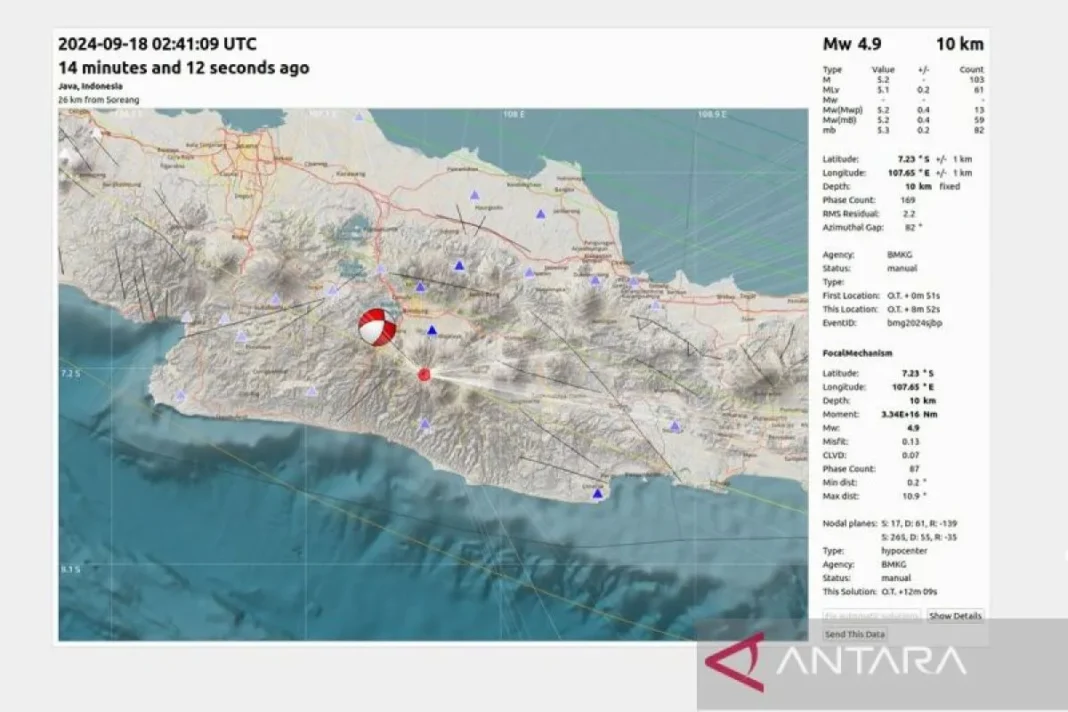Click the 'Mw 4.9' magnitude header

coord(852,44)
